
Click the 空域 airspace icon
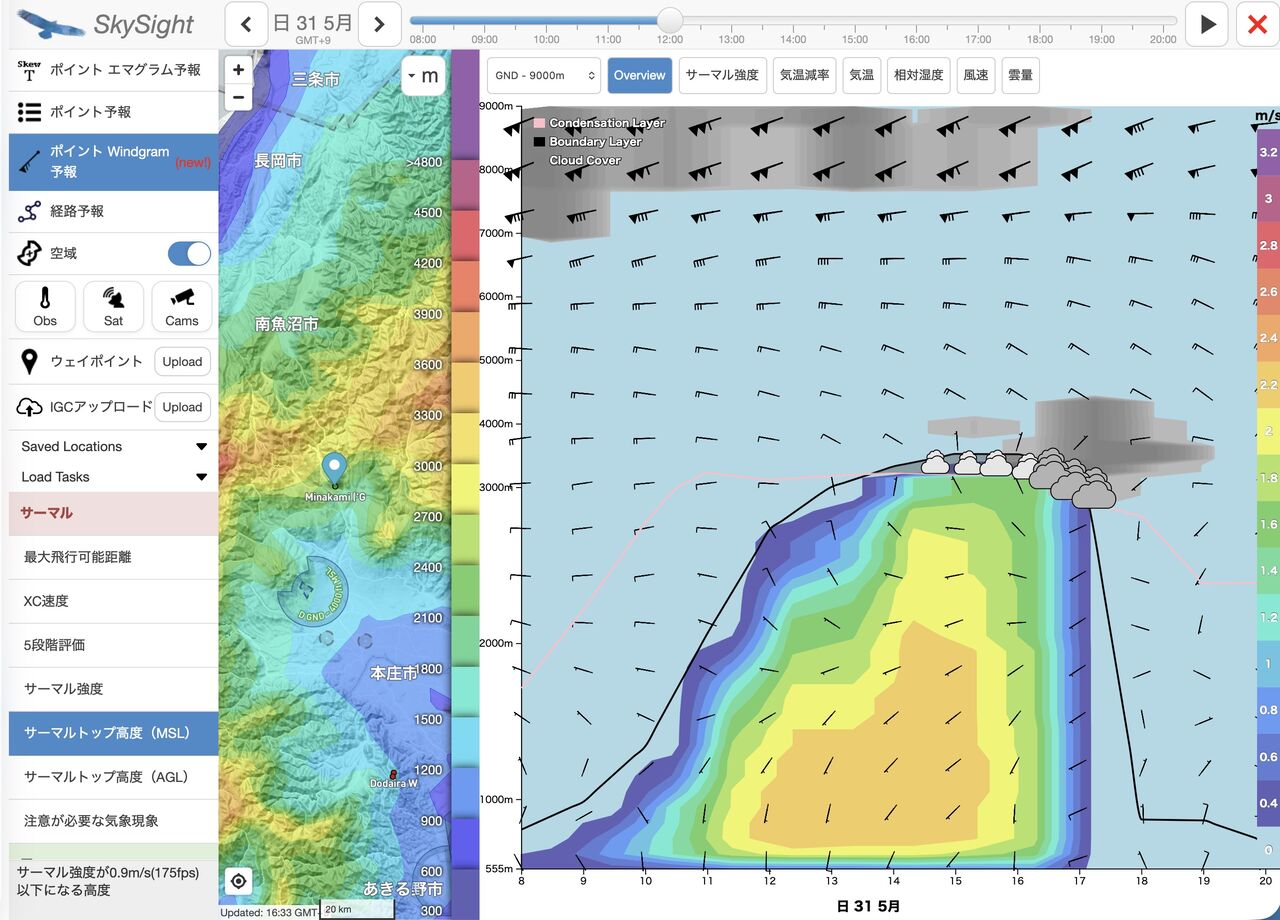pyautogui.click(x=29, y=254)
